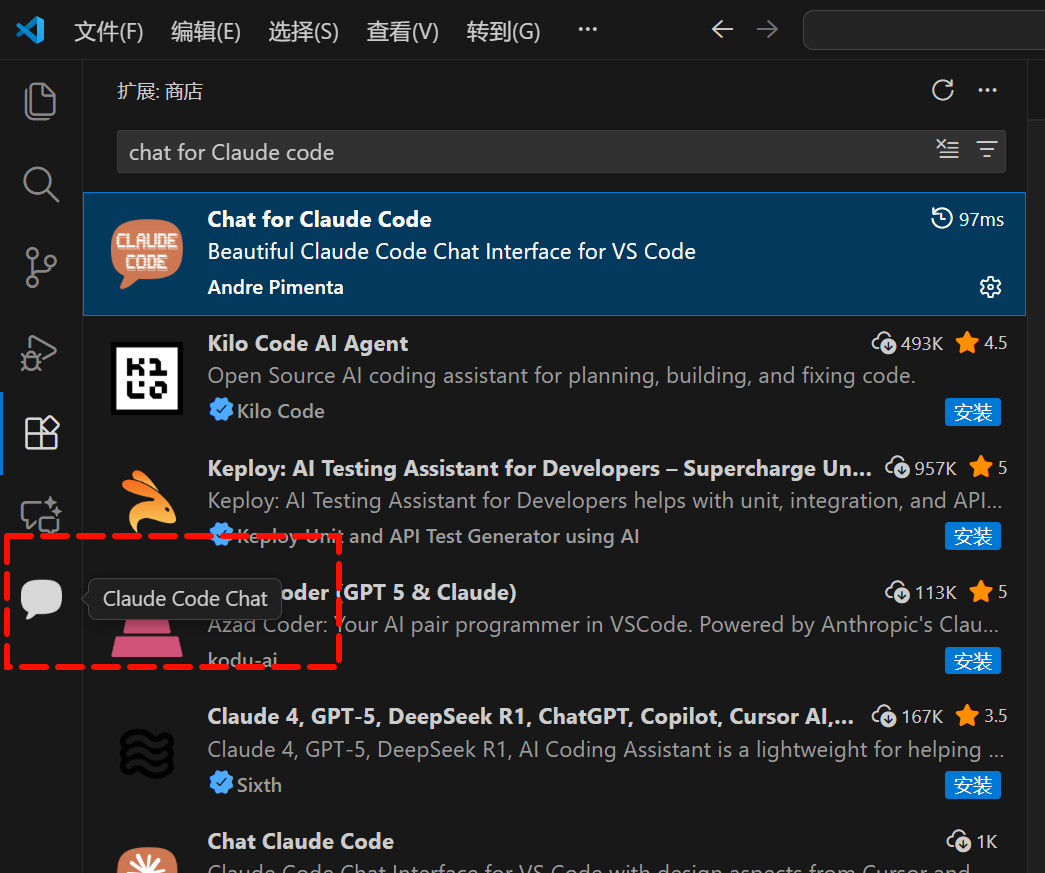
Task: Click the Beautiful Claude Code Chat Interface description
Action: 452,252
